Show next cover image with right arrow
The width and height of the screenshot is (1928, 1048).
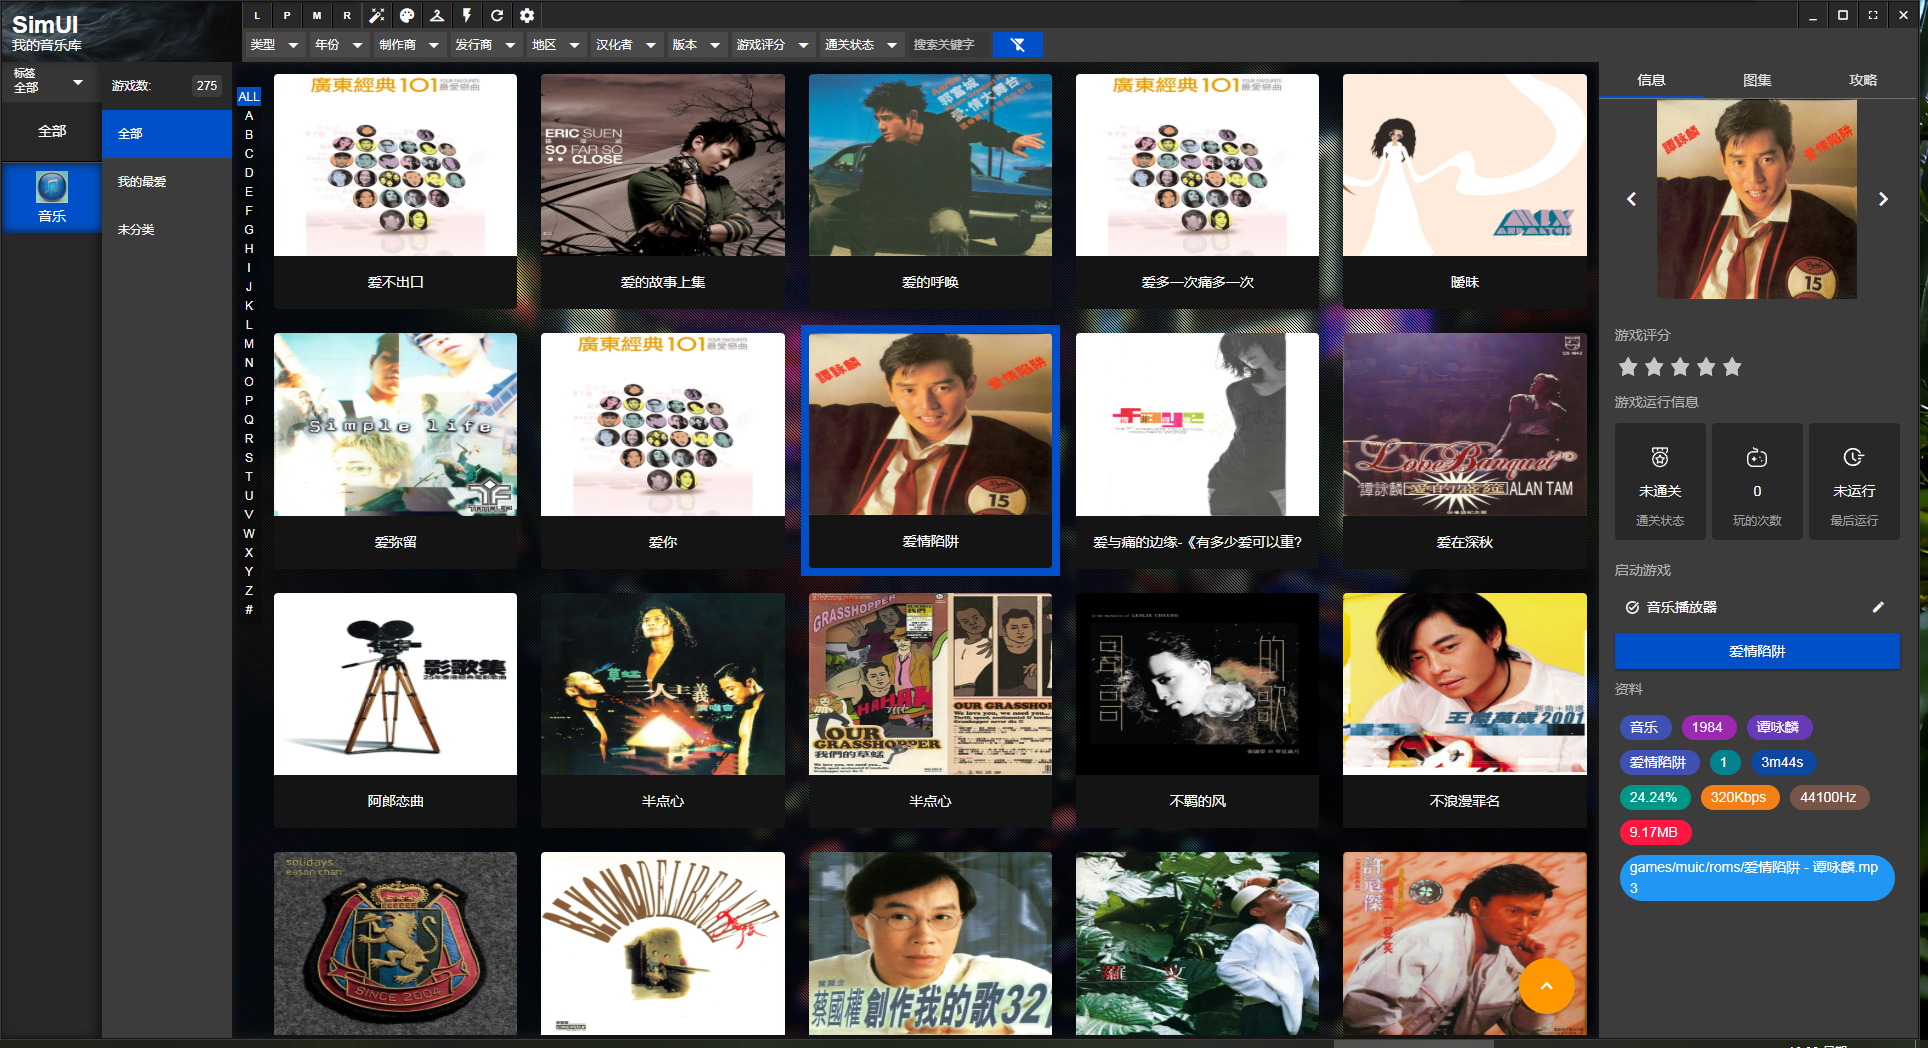click(x=1883, y=199)
